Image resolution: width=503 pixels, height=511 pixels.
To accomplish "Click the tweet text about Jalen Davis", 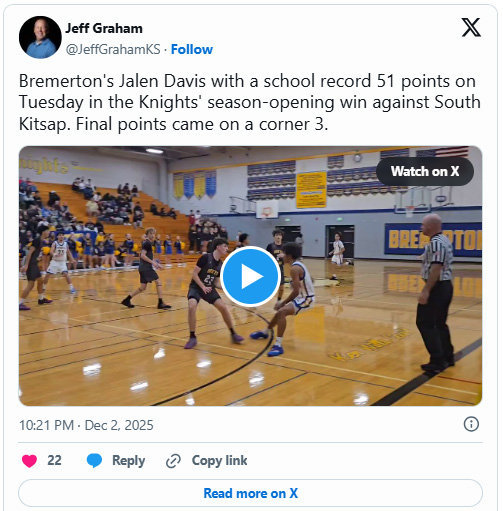I will pos(250,103).
